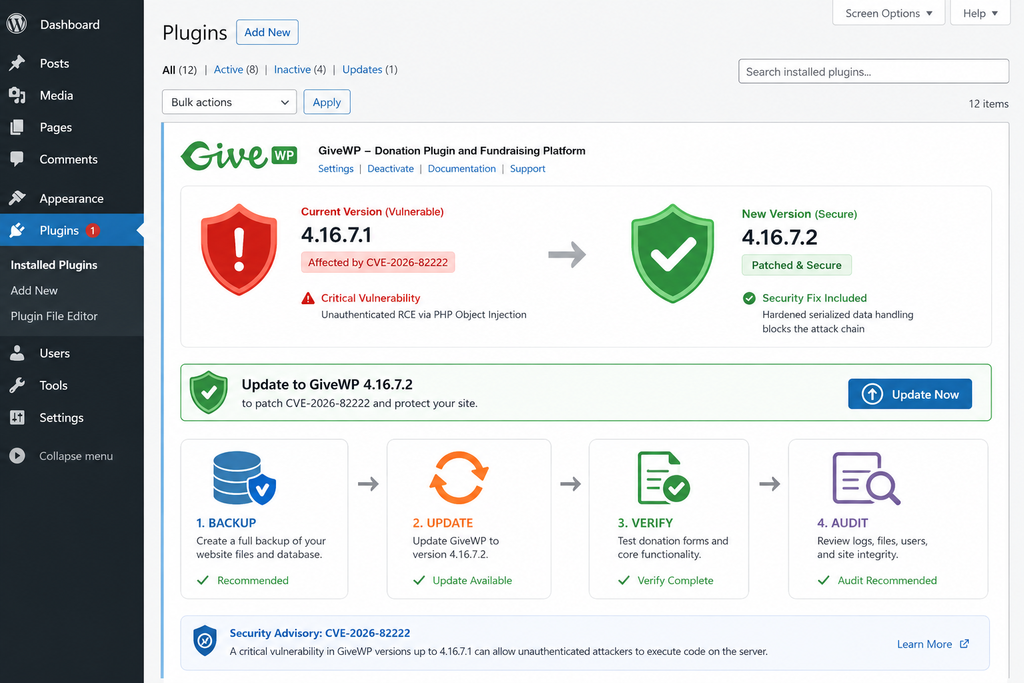Image resolution: width=1024 pixels, height=683 pixels.
Task: Click the GiveWP logo
Action: [x=239, y=155]
